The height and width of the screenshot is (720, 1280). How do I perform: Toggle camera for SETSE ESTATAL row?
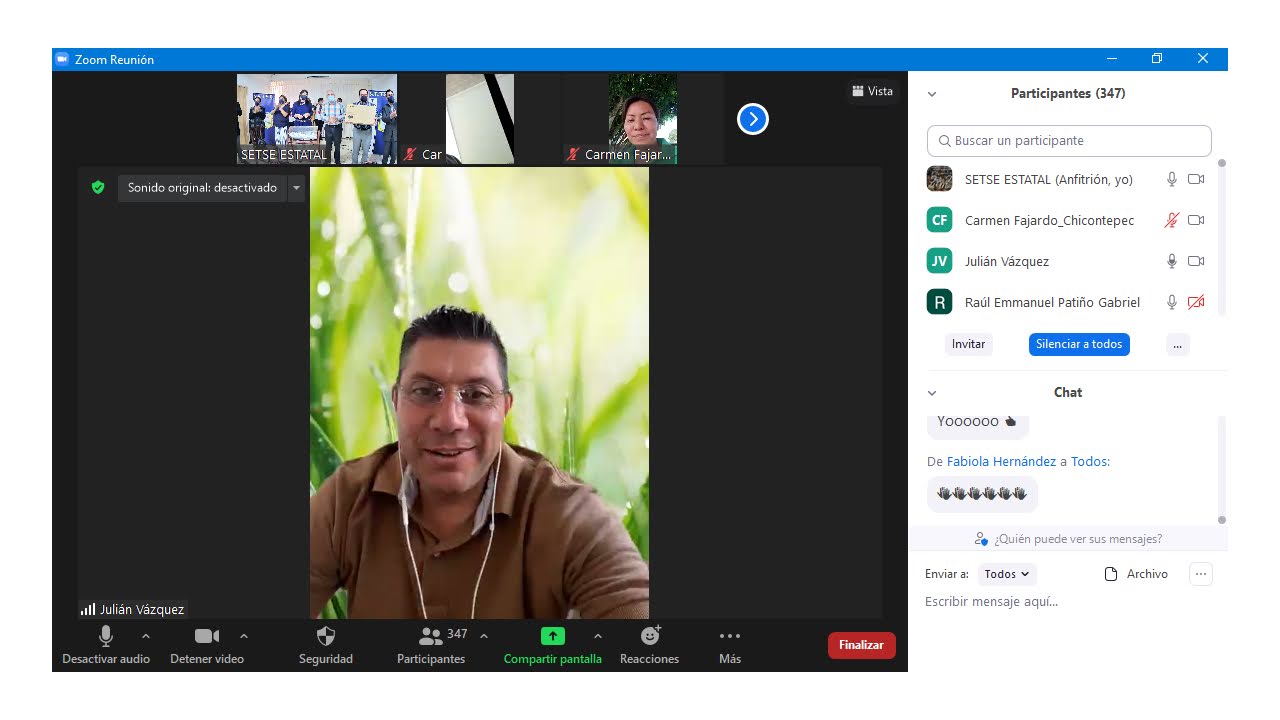(x=1196, y=179)
